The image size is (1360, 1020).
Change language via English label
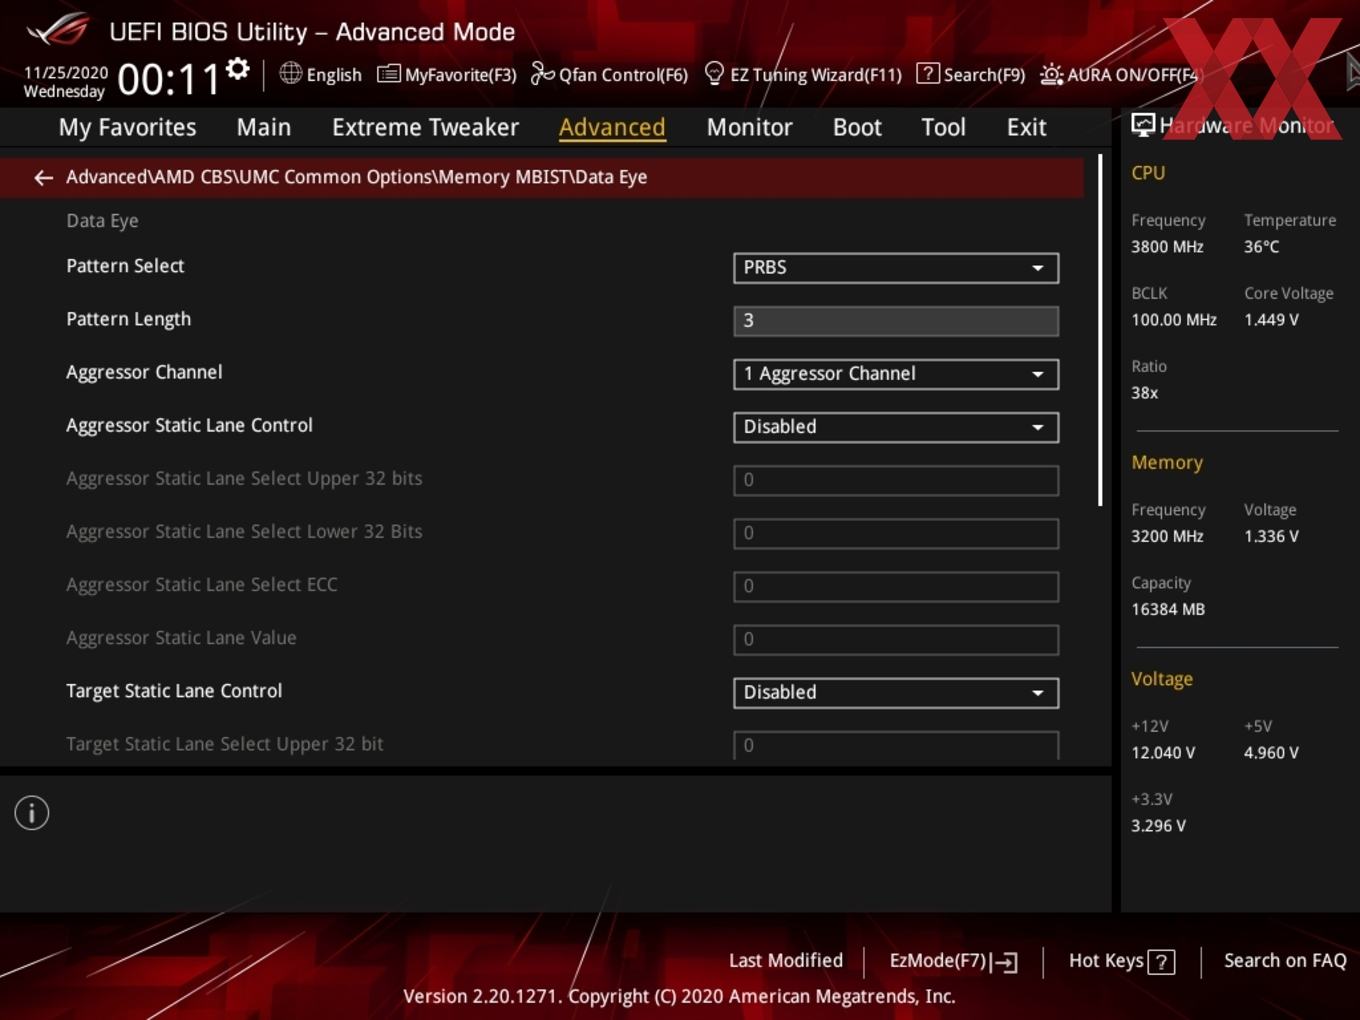(334, 75)
